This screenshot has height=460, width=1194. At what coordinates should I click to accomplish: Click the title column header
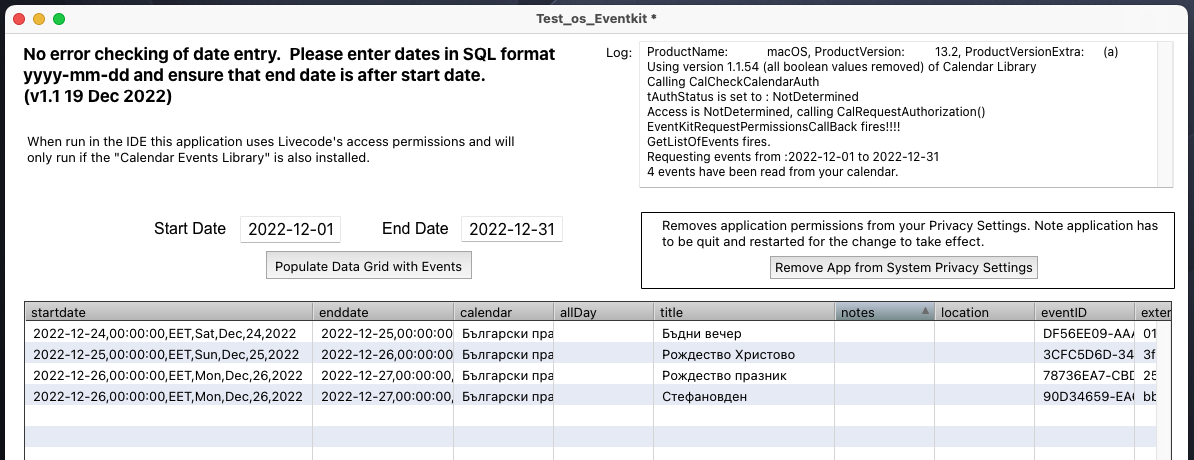(x=744, y=312)
